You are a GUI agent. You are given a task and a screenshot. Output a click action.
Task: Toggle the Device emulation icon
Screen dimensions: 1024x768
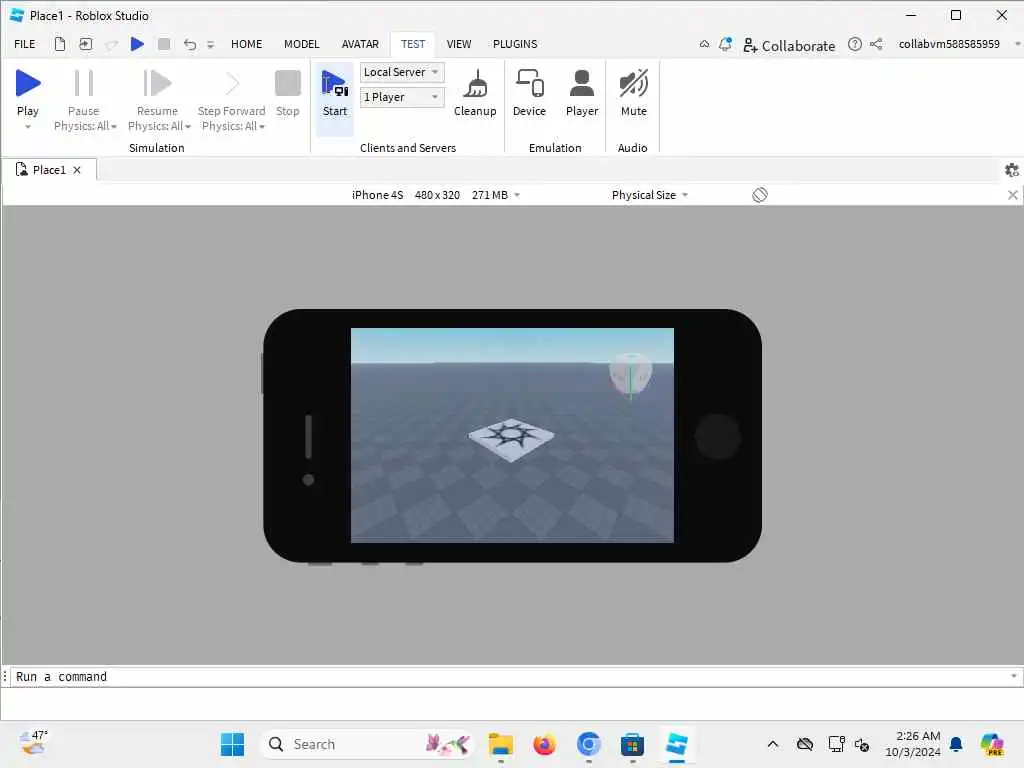530,84
